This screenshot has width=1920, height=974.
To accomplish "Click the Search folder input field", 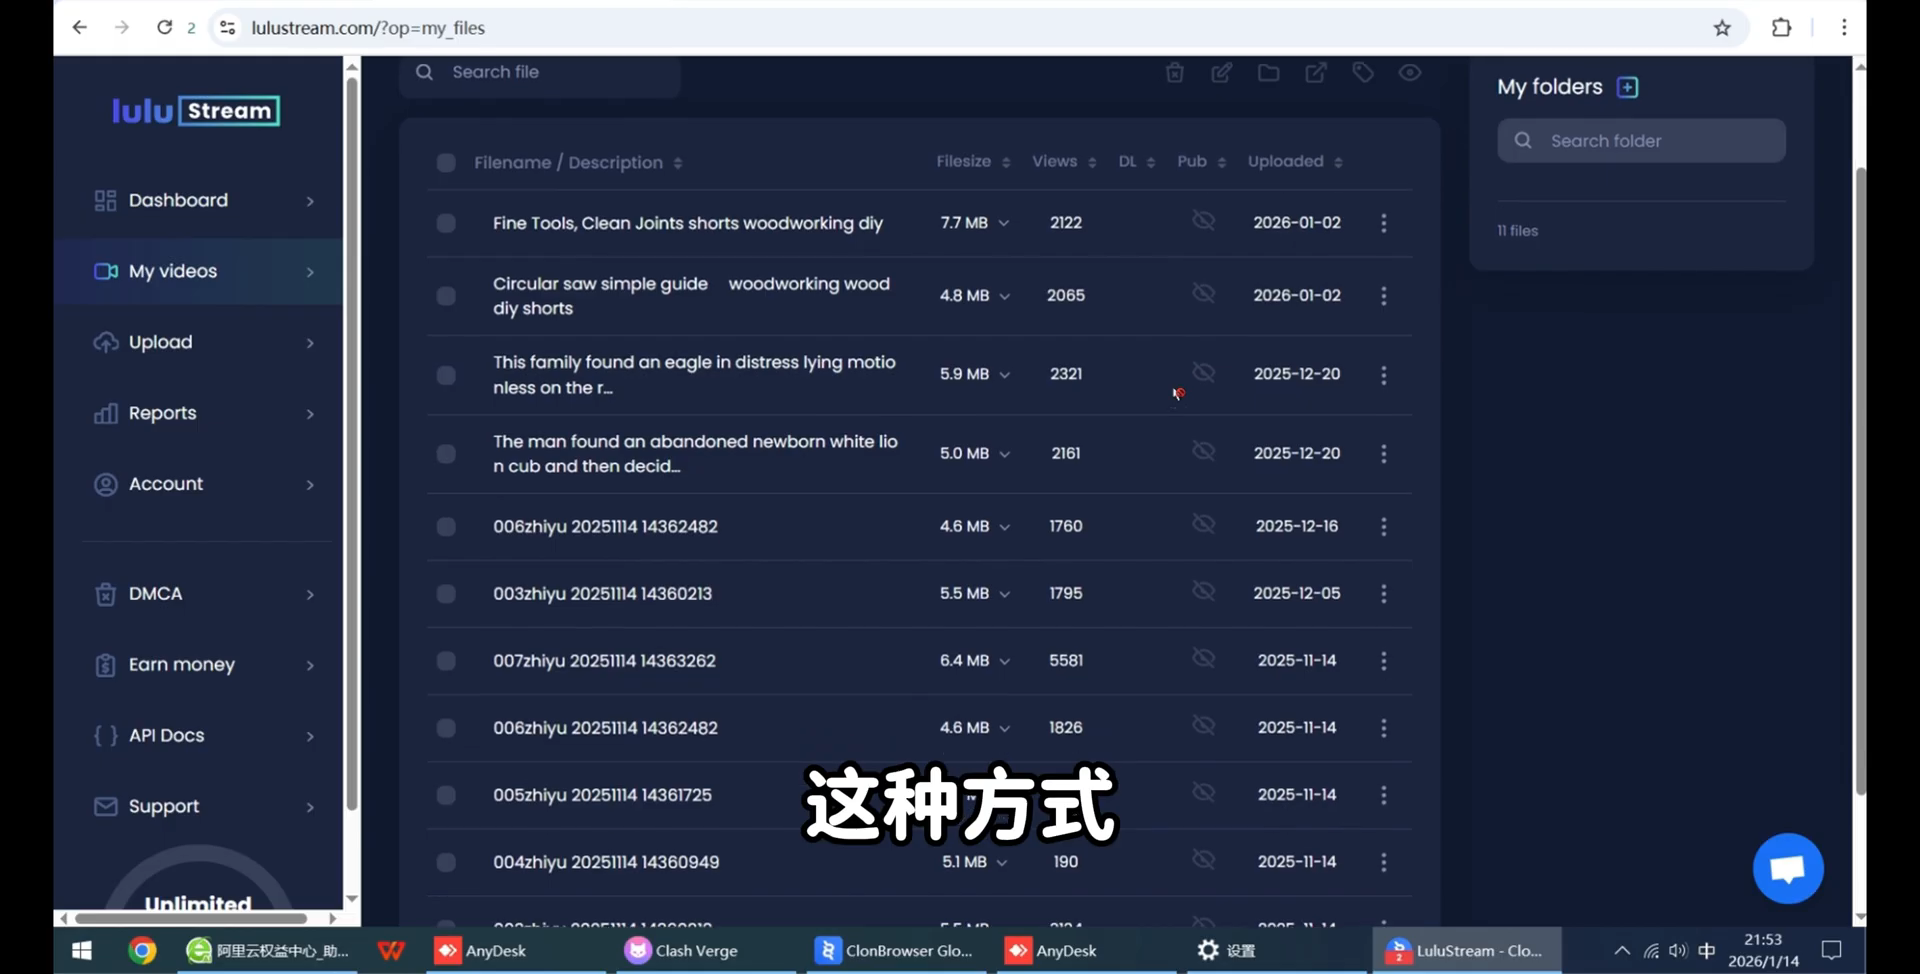I will [1641, 141].
